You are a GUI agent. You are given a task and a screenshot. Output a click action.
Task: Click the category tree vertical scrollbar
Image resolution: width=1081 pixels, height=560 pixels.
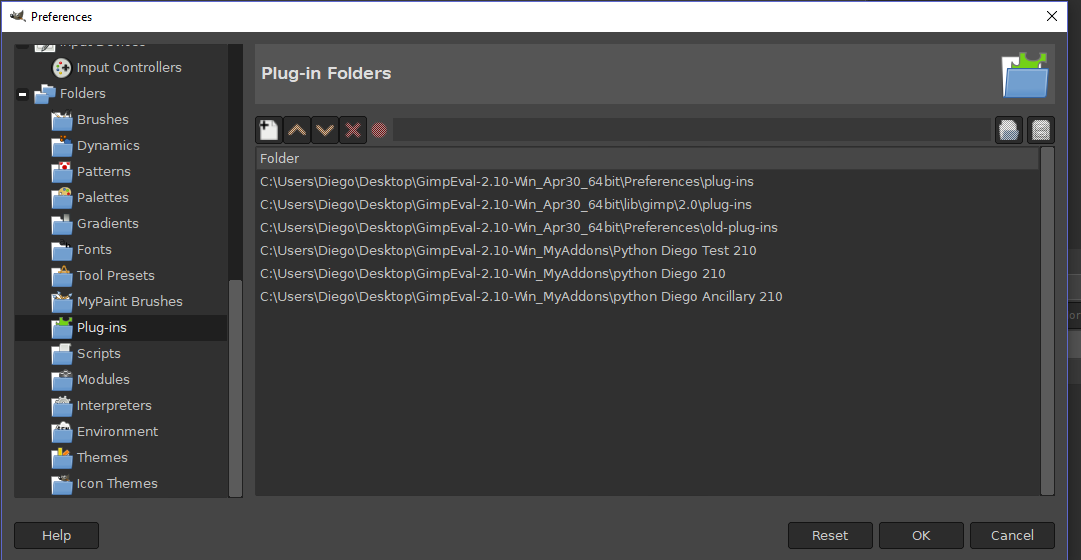tap(235, 388)
